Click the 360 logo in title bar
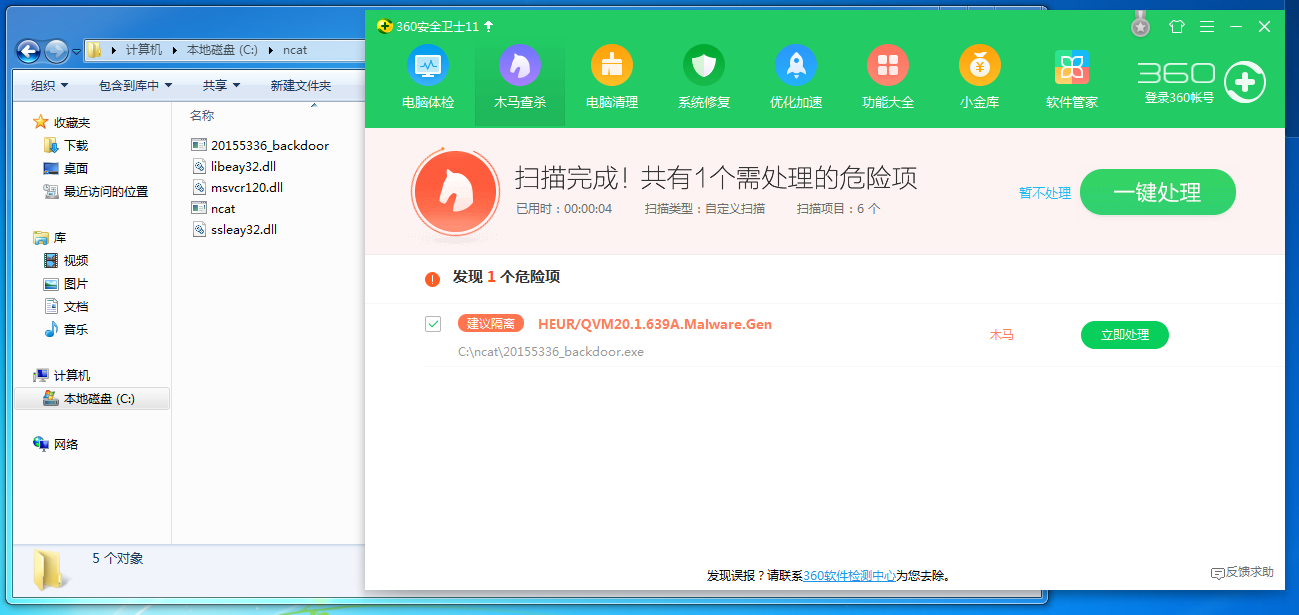Viewport: 1299px width, 615px height. tap(384, 26)
